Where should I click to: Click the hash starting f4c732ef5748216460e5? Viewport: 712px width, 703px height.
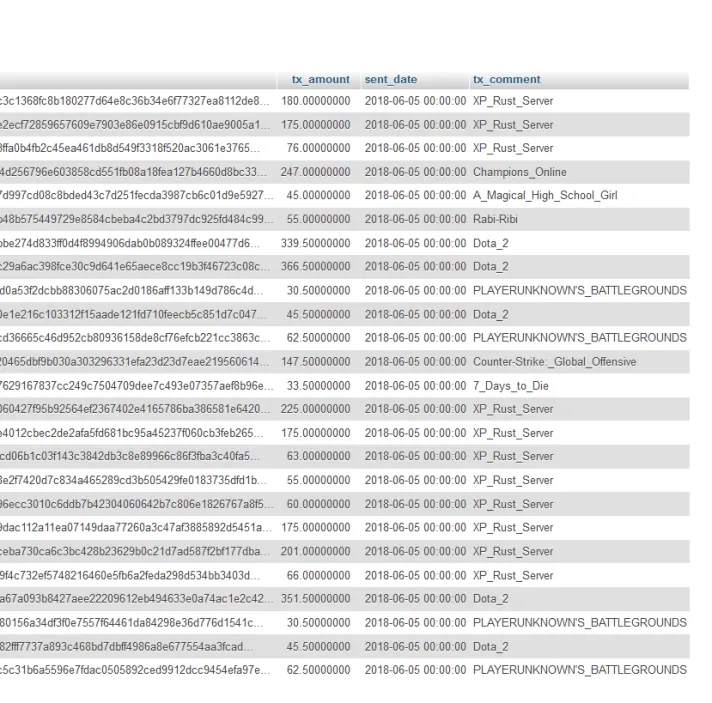coord(130,575)
